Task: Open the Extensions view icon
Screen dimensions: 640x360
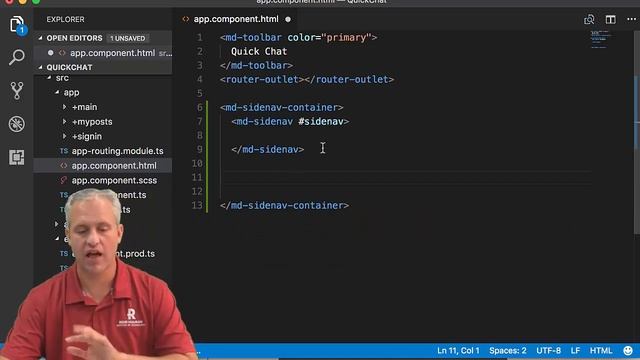Action: tap(17, 157)
